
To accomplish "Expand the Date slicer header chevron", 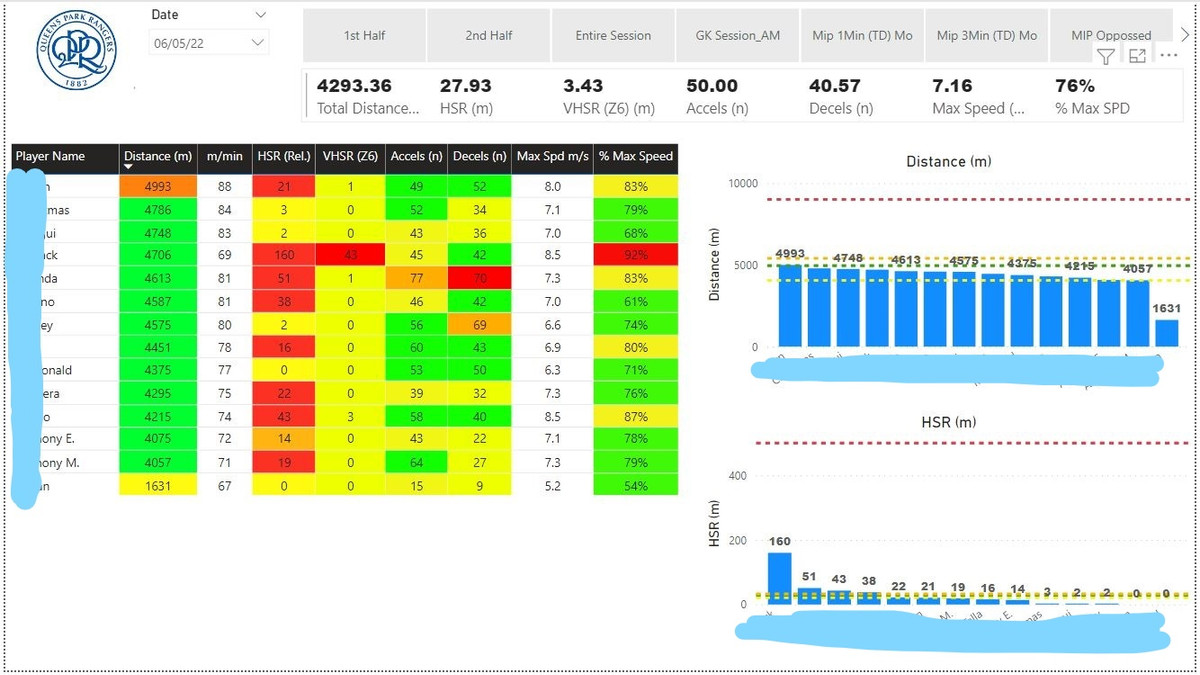I will 261,15.
